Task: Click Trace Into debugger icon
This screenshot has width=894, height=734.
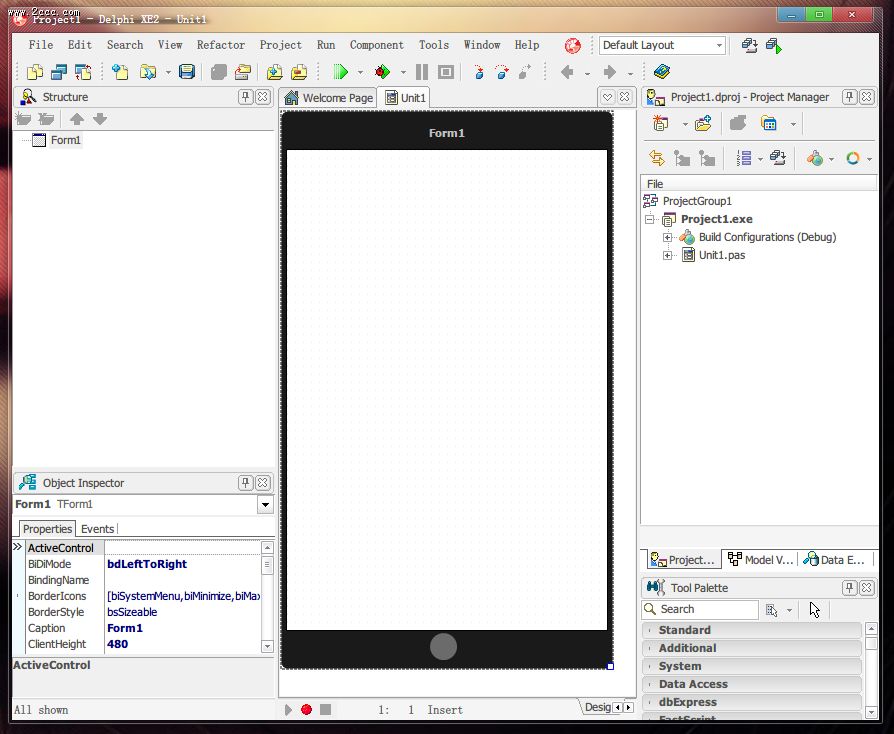Action: coord(479,72)
